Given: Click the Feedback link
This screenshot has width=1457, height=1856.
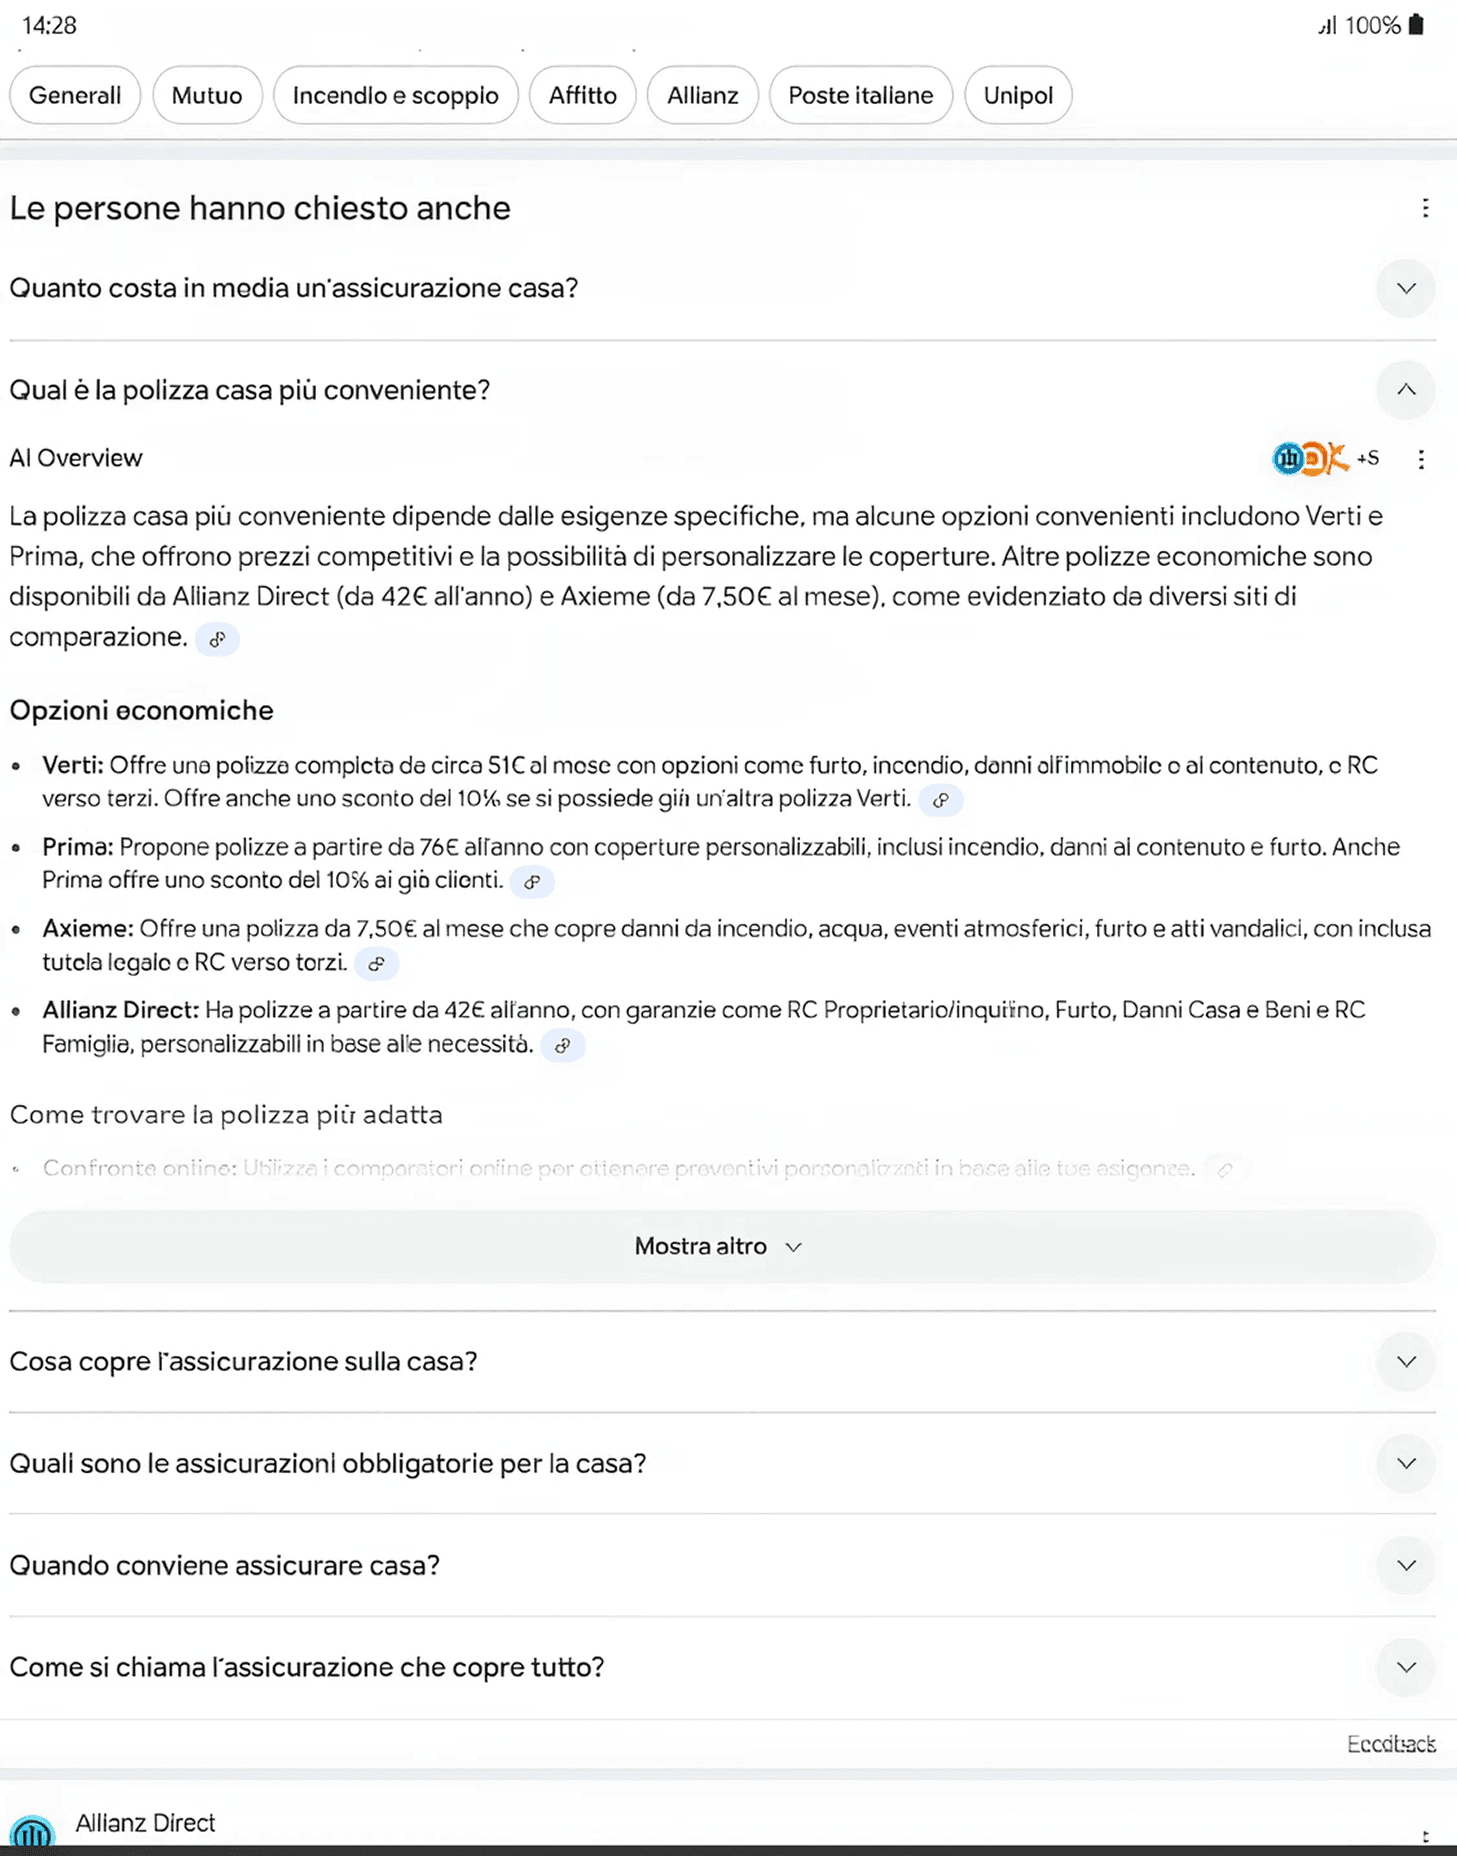Looking at the screenshot, I should click(x=1390, y=1744).
